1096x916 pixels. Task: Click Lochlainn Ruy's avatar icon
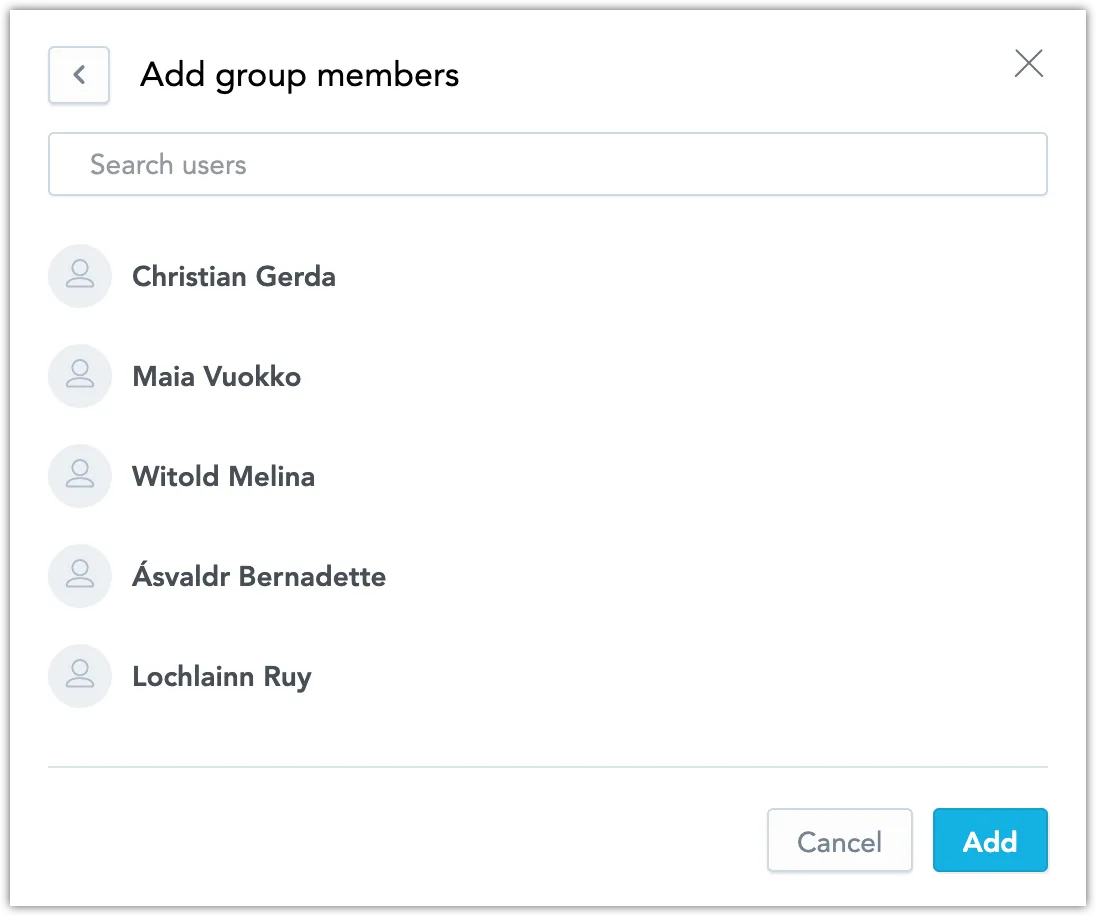click(79, 676)
